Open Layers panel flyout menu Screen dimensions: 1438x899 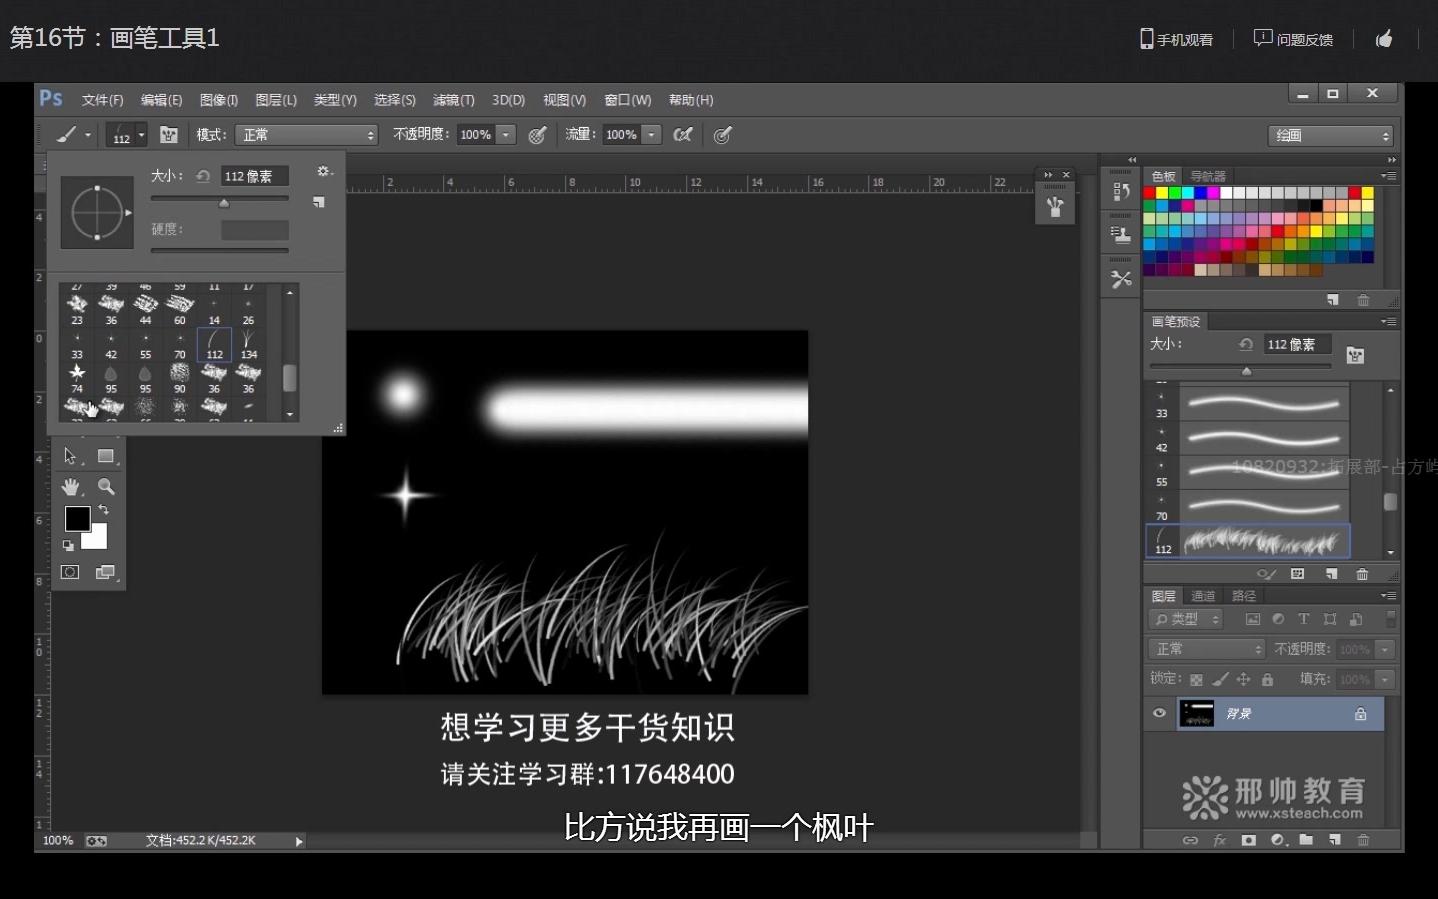click(x=1389, y=596)
